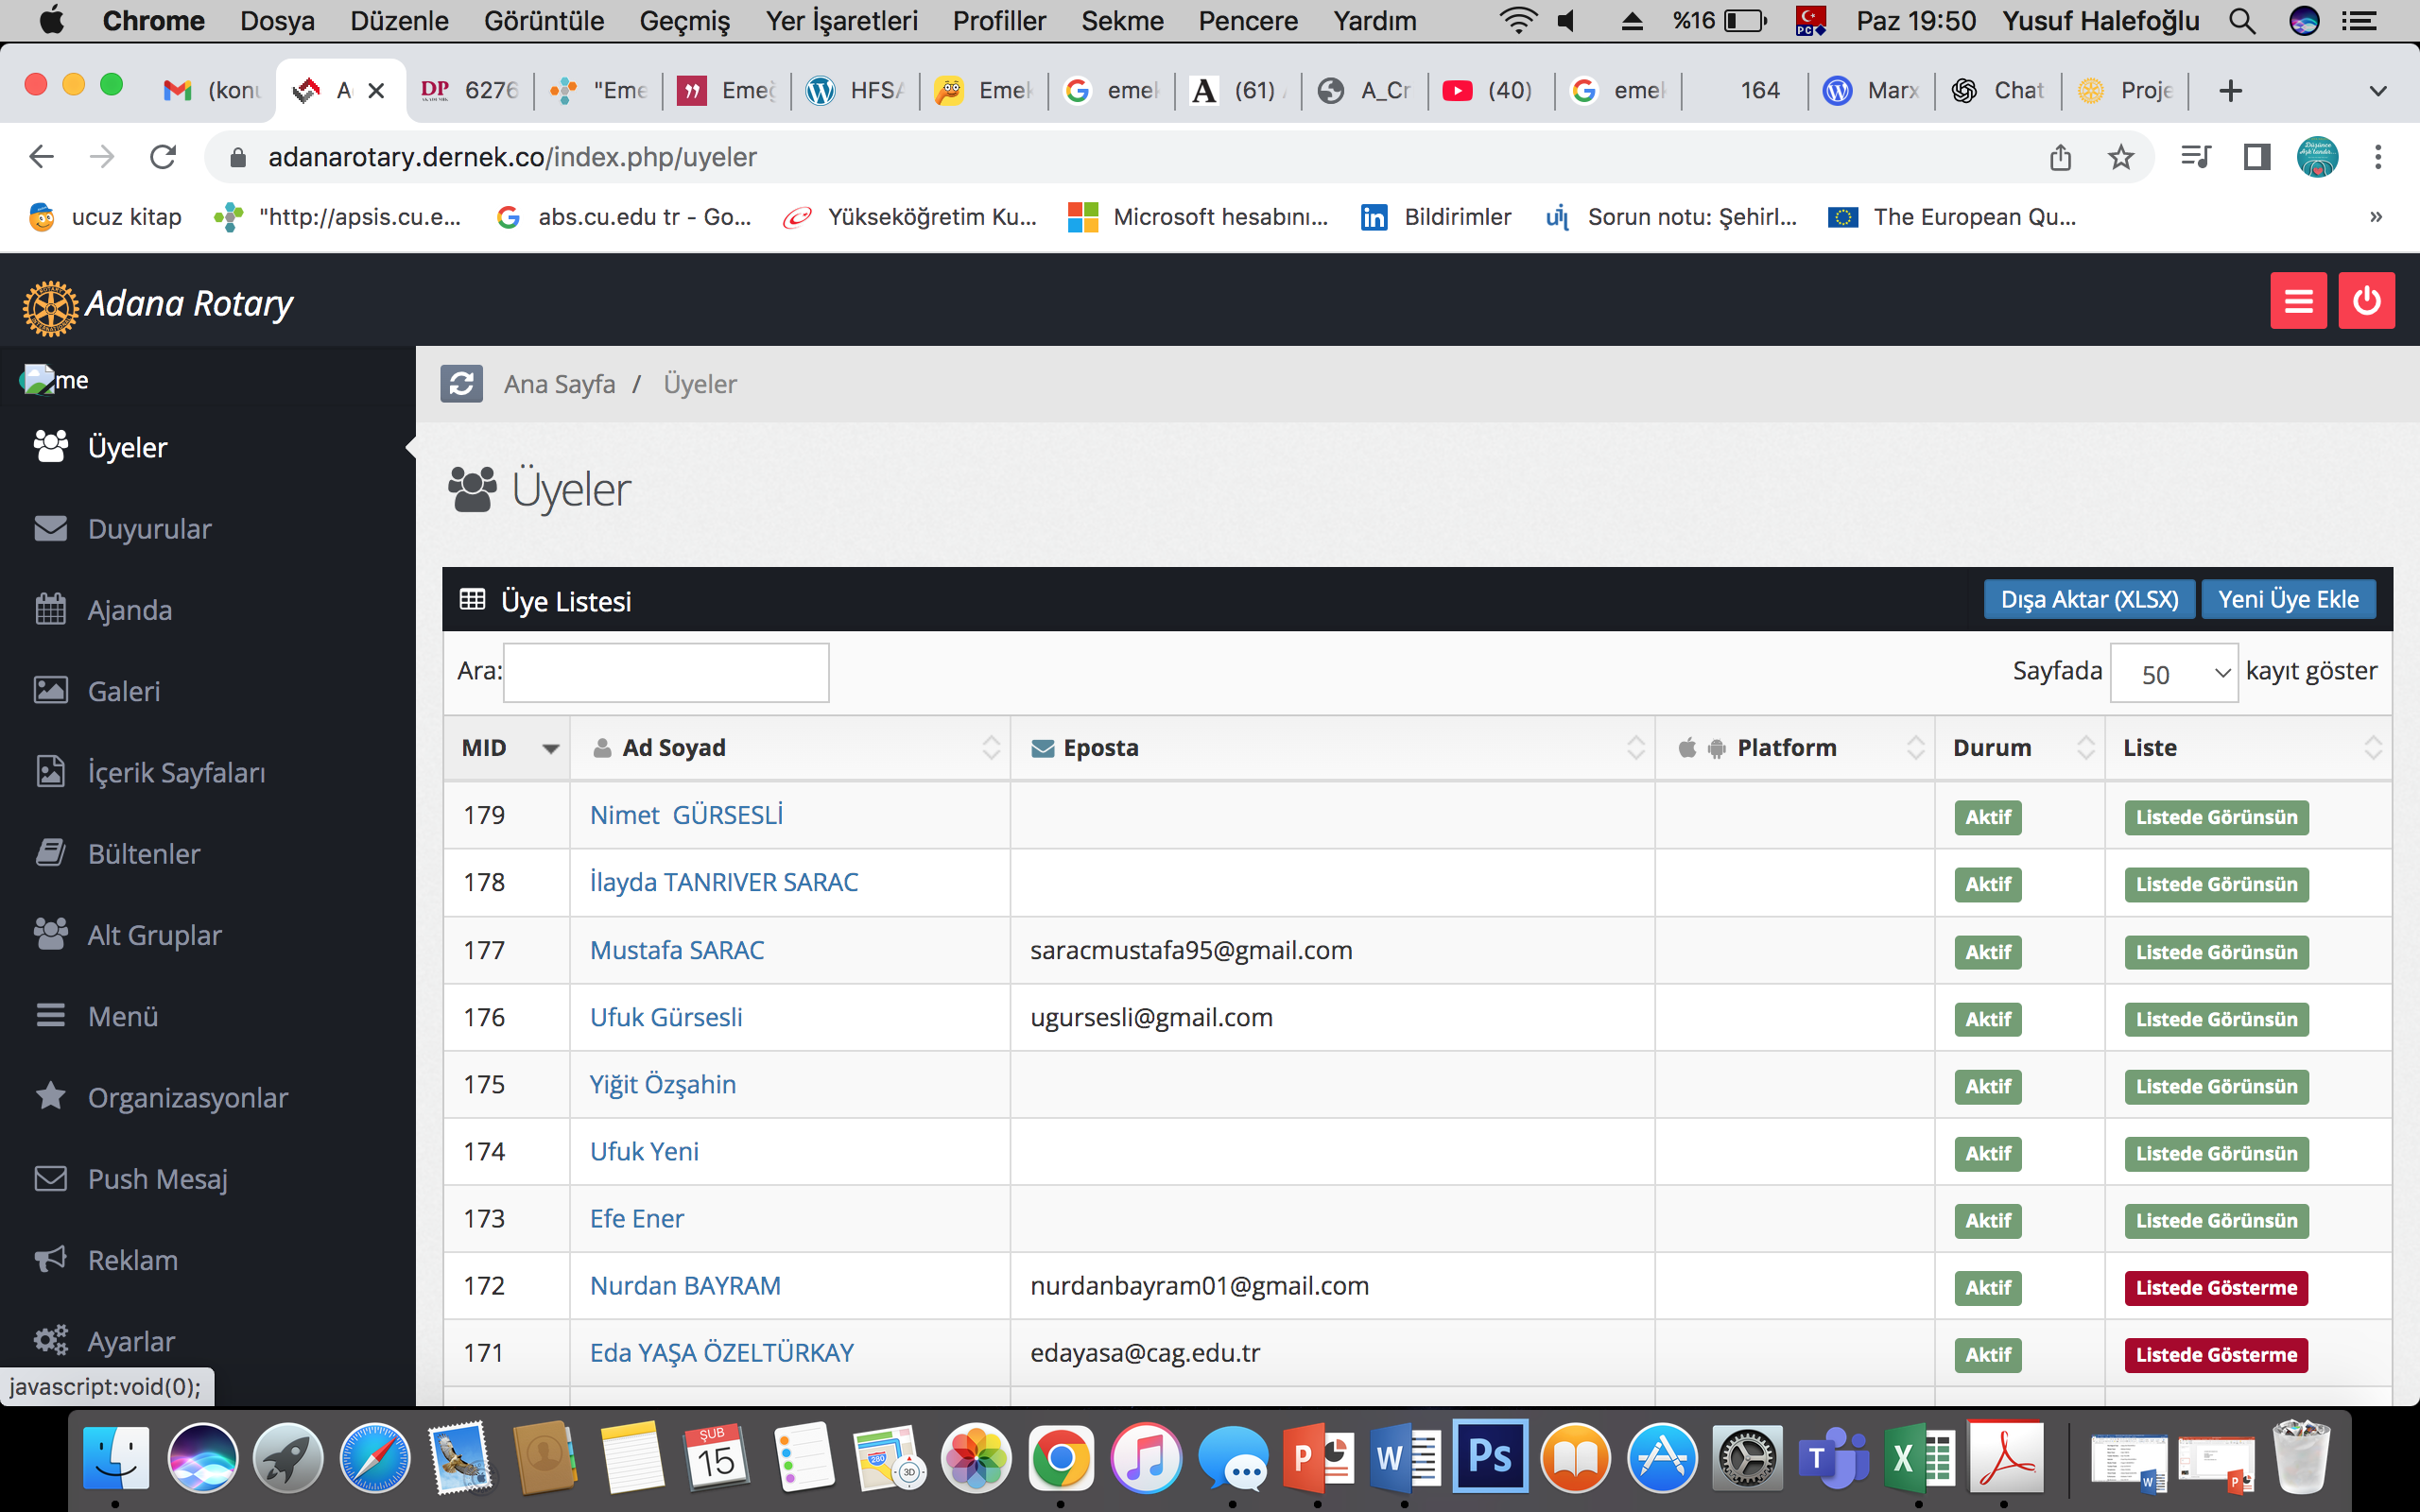The height and width of the screenshot is (1512, 2420).
Task: Click the share icon in address bar
Action: 2060,157
